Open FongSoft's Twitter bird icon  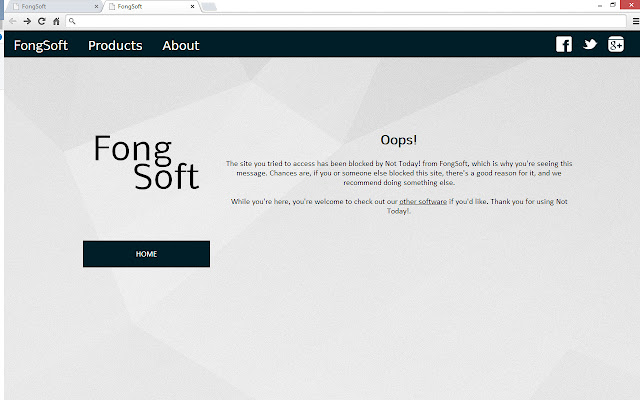[590, 44]
